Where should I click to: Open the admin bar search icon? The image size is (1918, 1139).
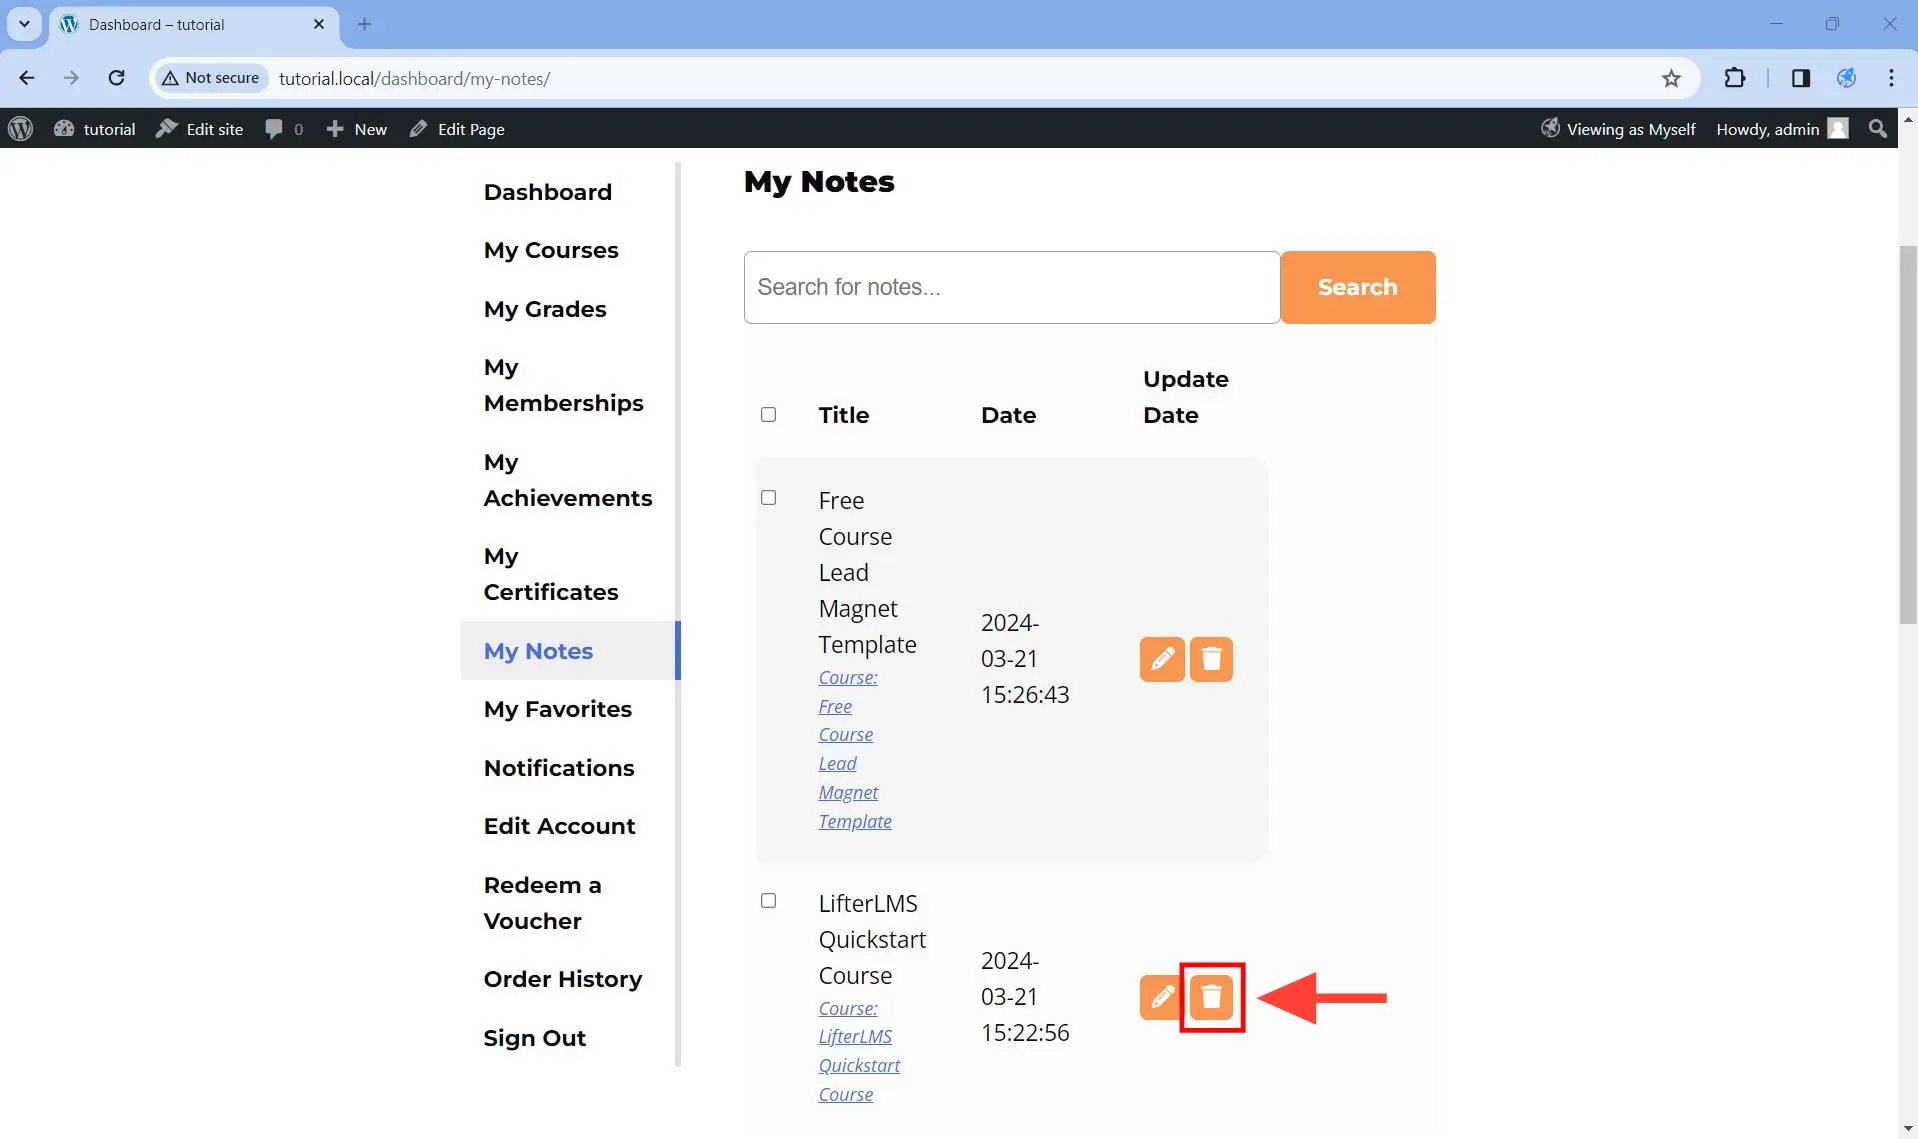[1878, 129]
